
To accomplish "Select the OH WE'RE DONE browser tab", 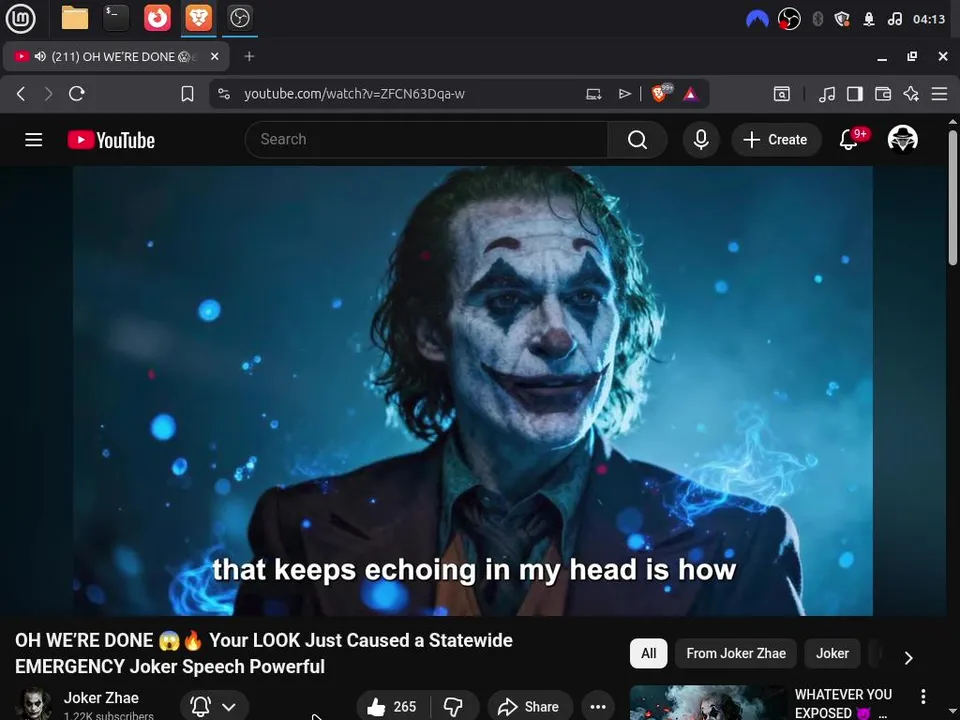I will [x=116, y=56].
